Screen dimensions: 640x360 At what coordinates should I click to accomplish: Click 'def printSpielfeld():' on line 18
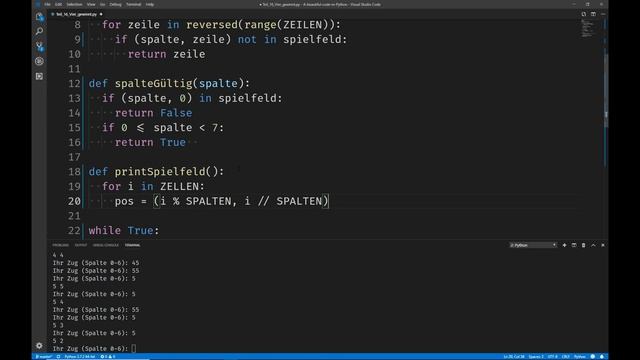click(x=156, y=172)
